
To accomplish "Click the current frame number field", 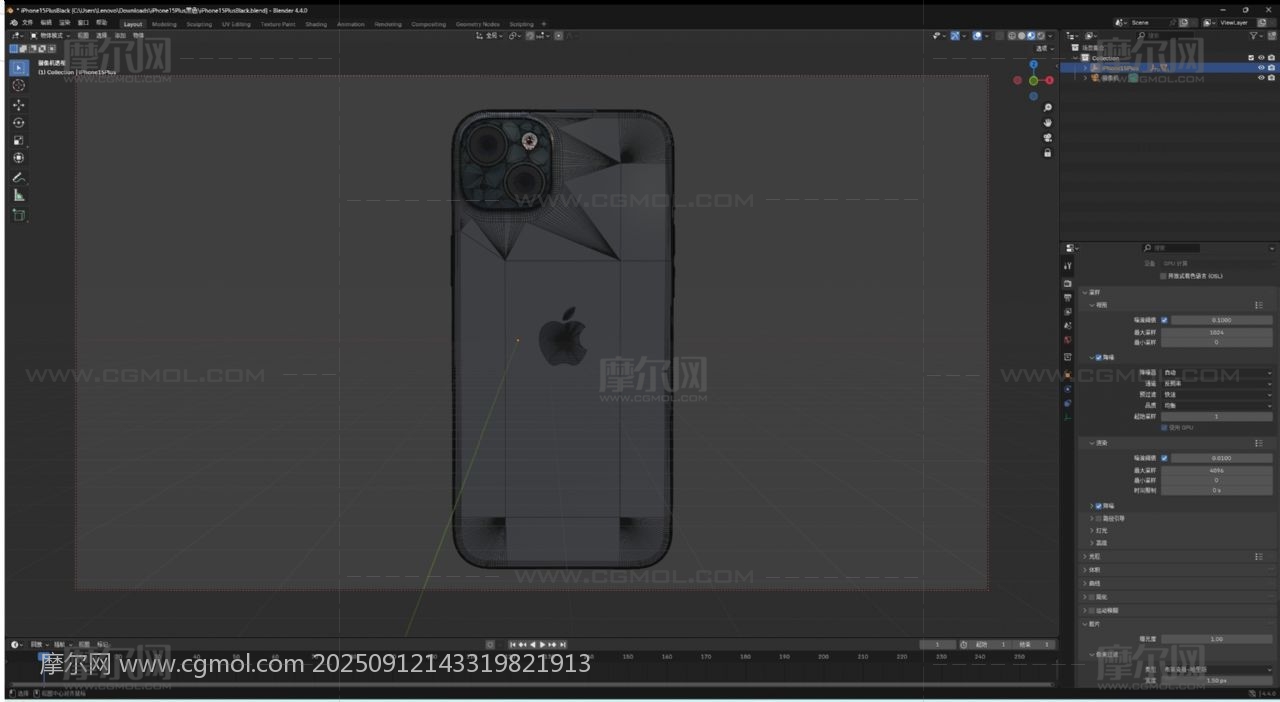I will tap(937, 645).
